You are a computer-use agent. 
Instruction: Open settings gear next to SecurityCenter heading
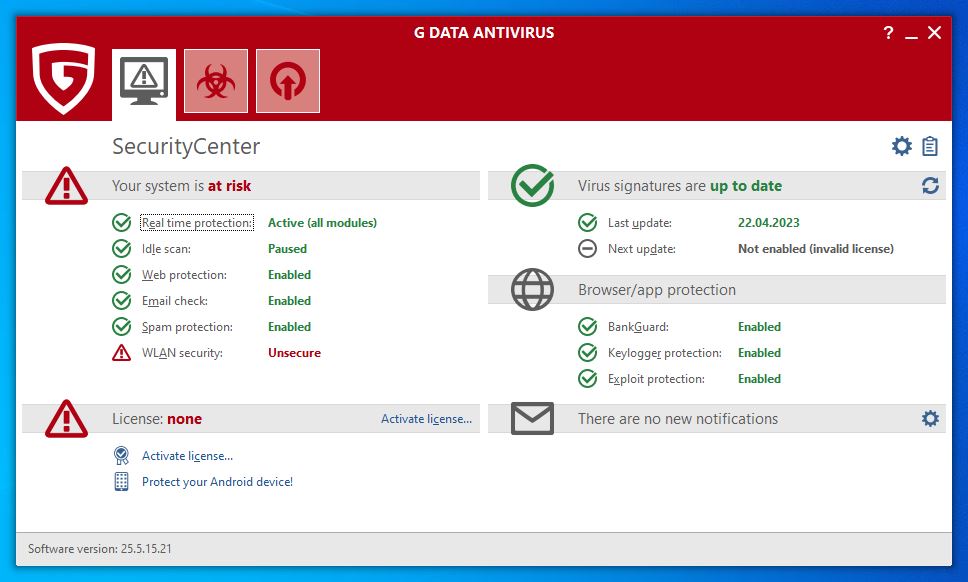click(901, 146)
